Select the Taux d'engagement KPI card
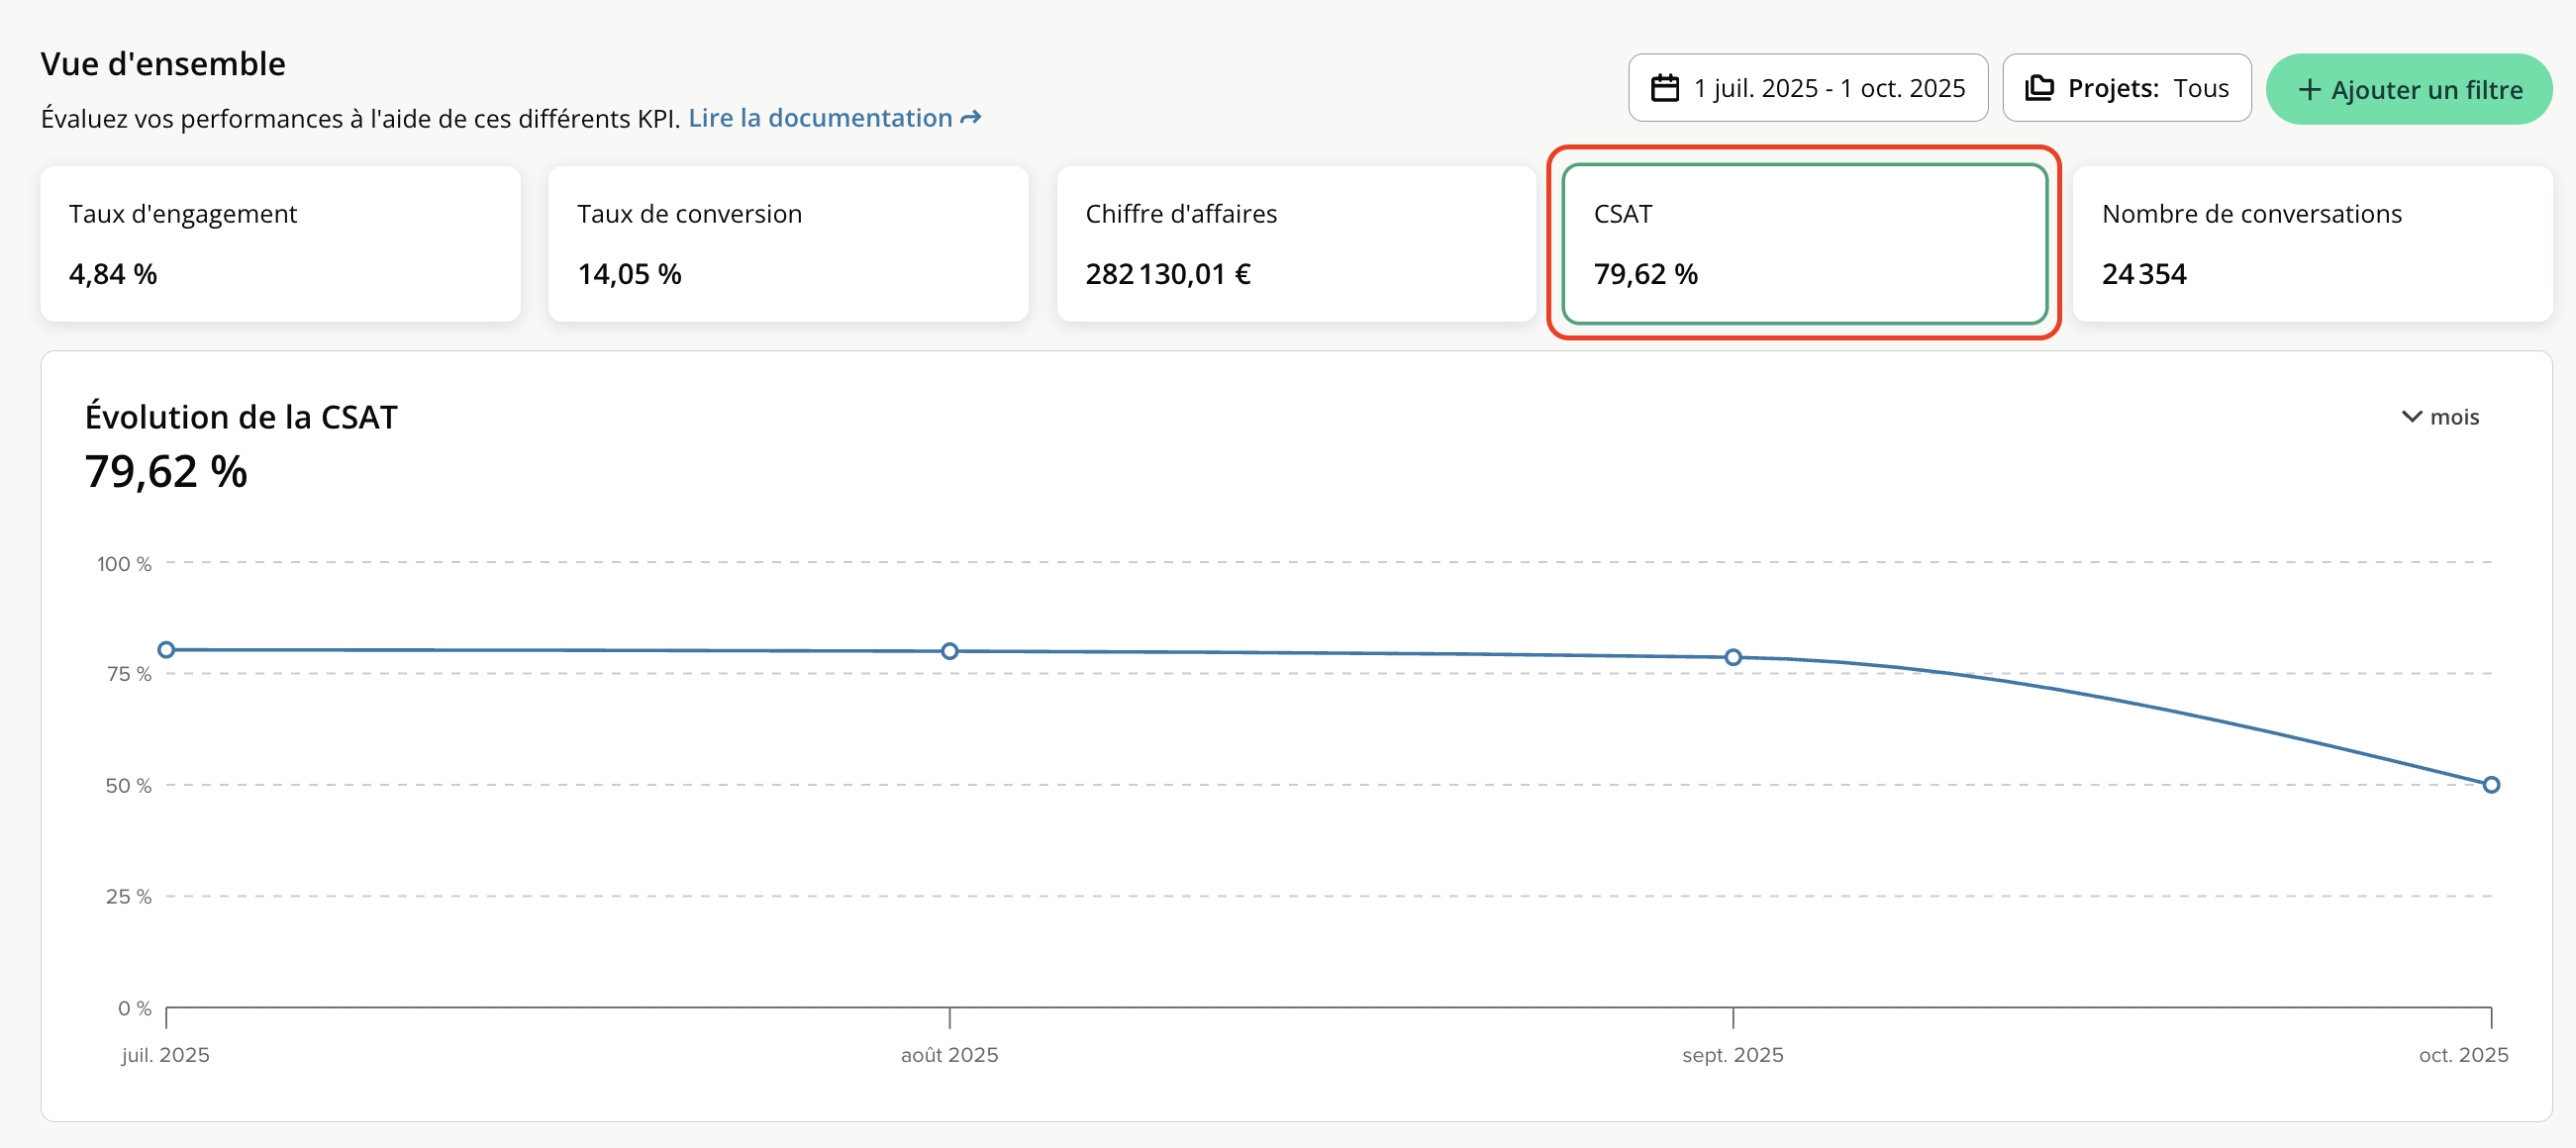Screen dimensions: 2576x1148 tap(280, 244)
